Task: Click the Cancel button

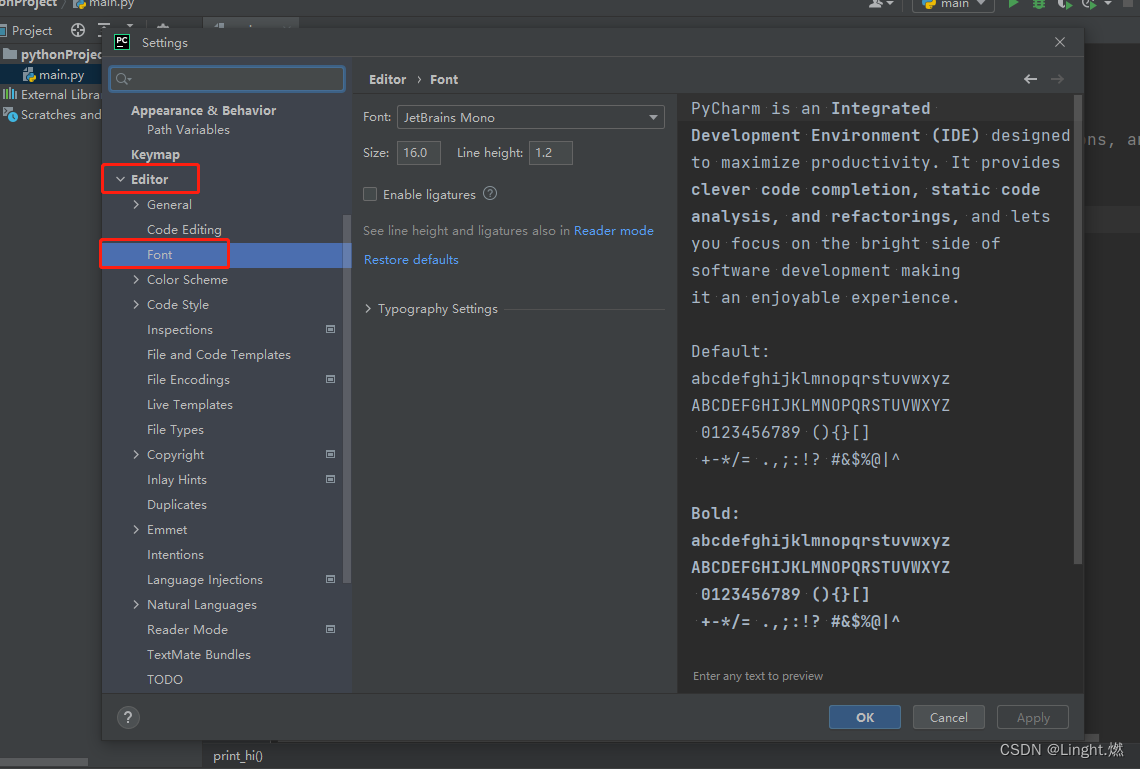Action: (949, 717)
